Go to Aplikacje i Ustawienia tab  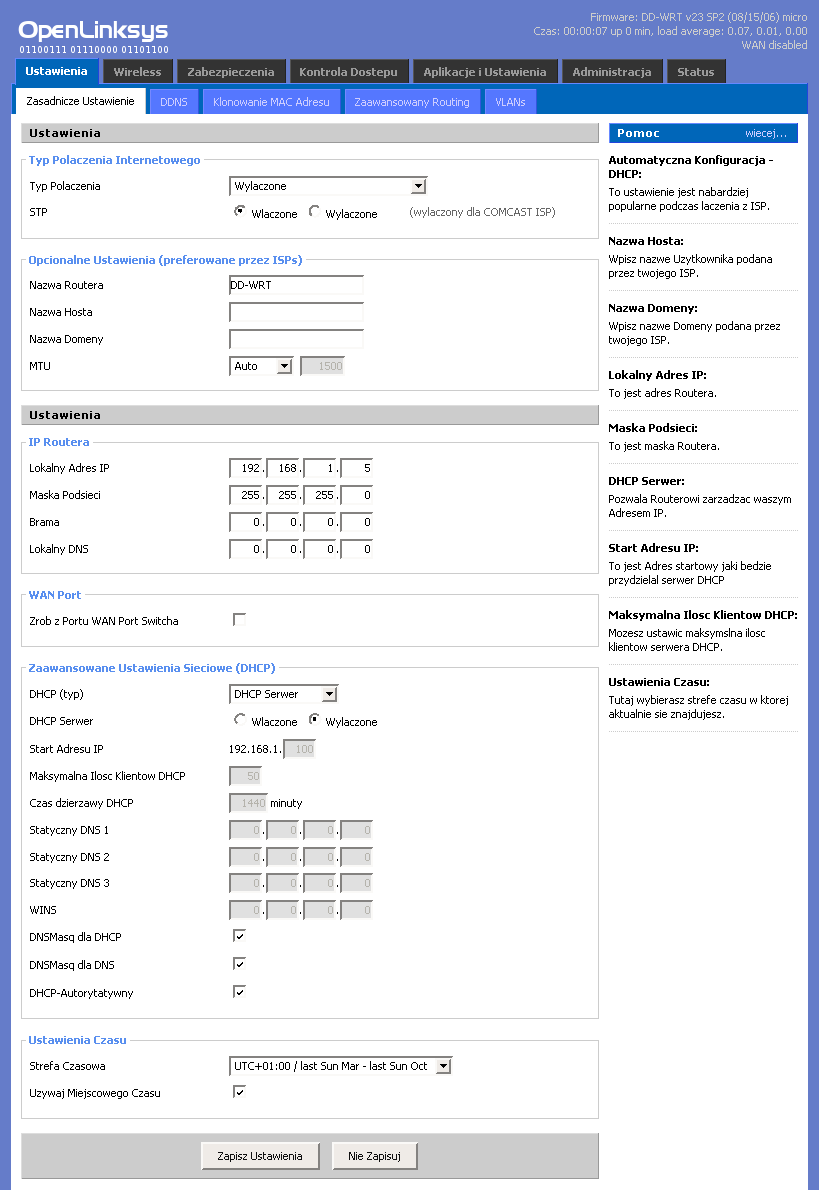(x=485, y=72)
